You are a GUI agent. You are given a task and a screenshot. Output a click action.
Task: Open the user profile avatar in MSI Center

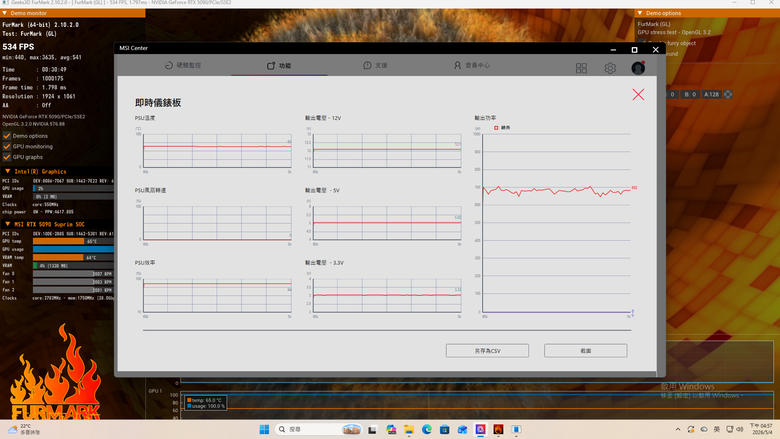pyautogui.click(x=638, y=68)
